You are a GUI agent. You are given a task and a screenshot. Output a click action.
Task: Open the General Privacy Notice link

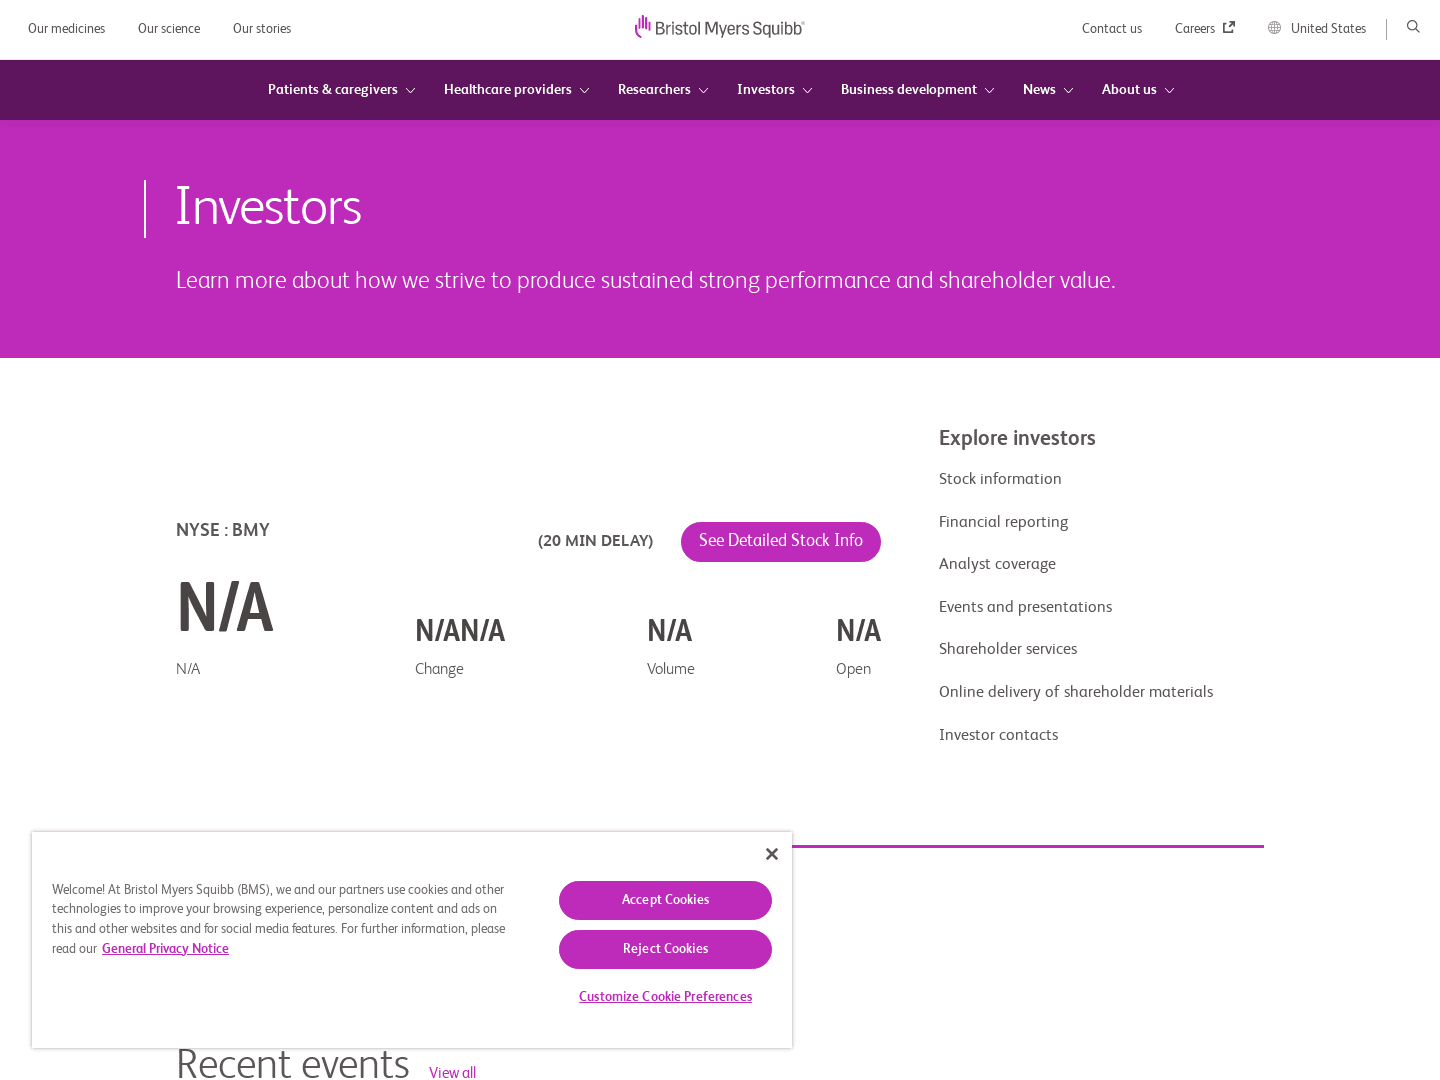click(x=165, y=949)
